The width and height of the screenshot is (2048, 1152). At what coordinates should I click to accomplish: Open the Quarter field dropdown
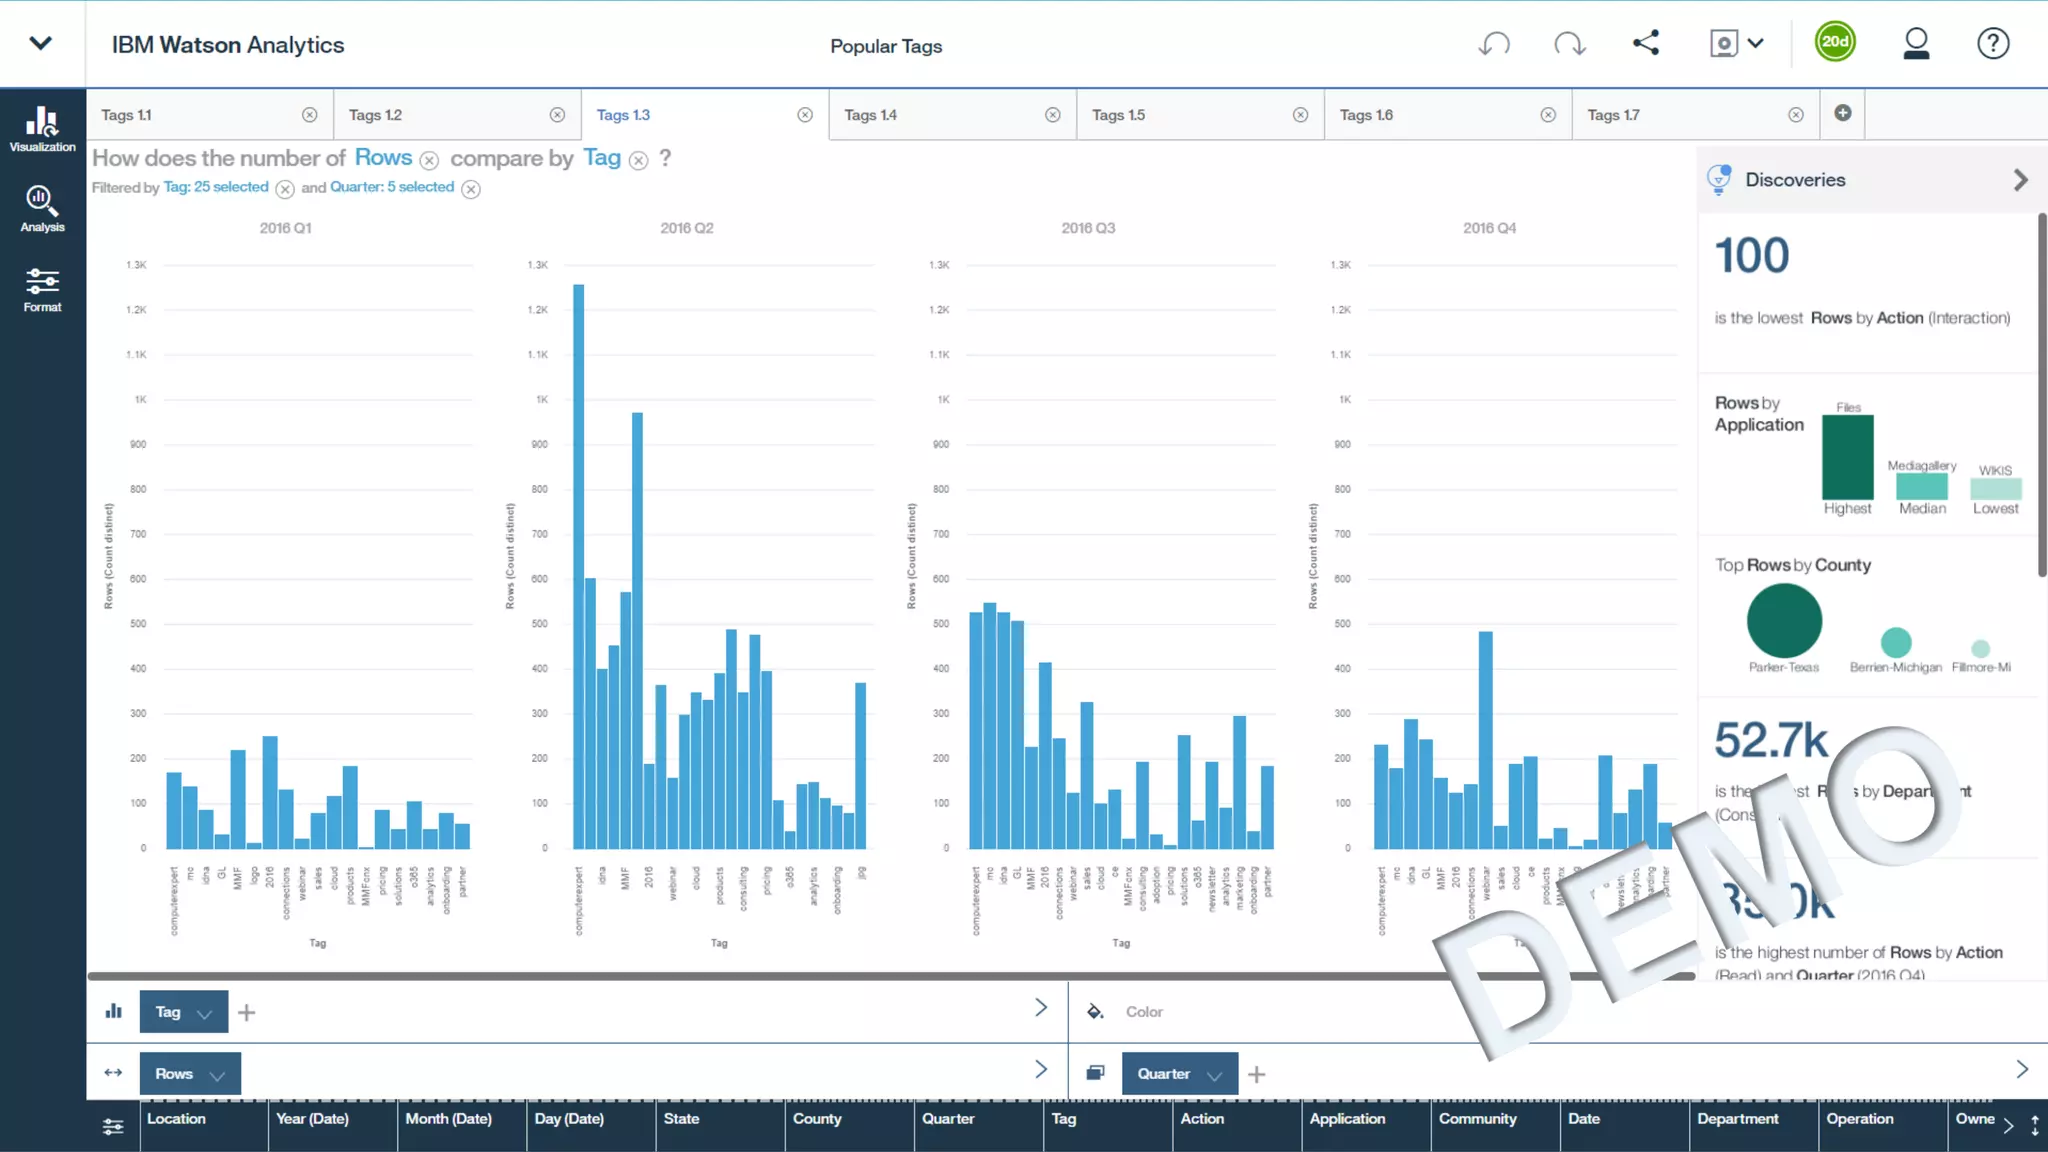pos(1214,1075)
